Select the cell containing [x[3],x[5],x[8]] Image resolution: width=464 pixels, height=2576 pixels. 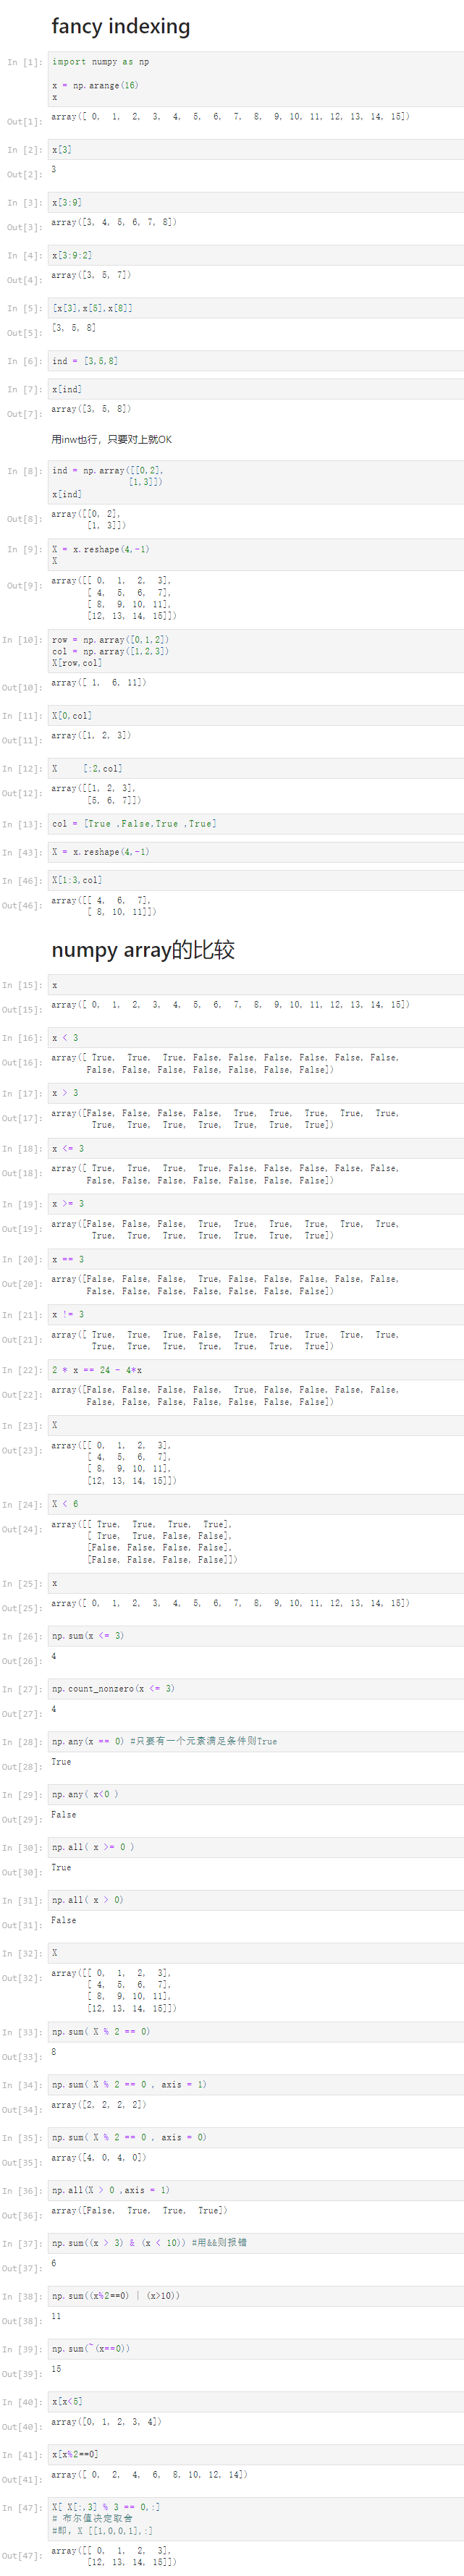(255, 308)
